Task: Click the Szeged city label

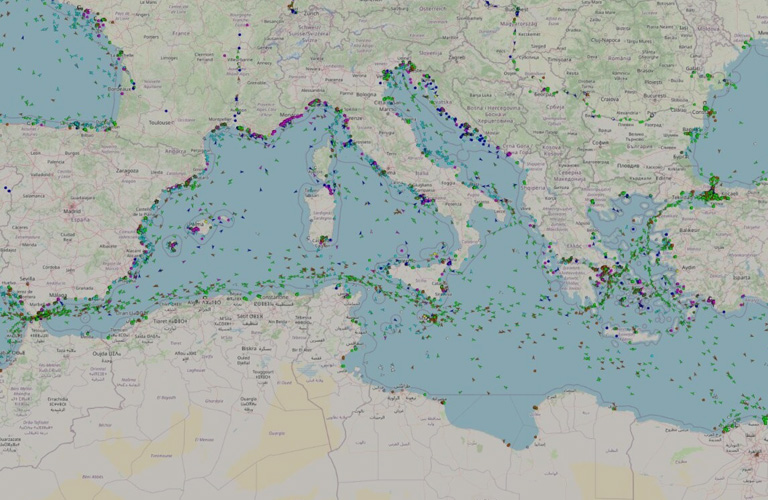Action: 538,47
